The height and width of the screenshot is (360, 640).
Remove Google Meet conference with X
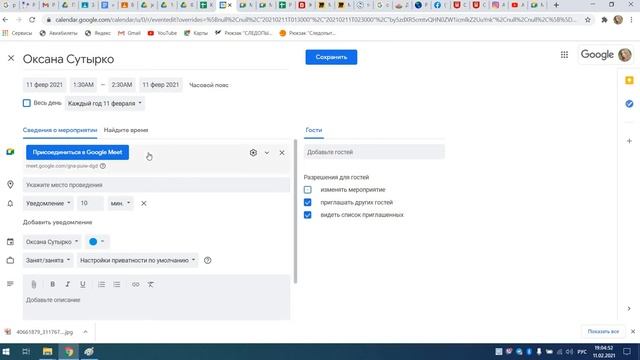click(x=282, y=153)
